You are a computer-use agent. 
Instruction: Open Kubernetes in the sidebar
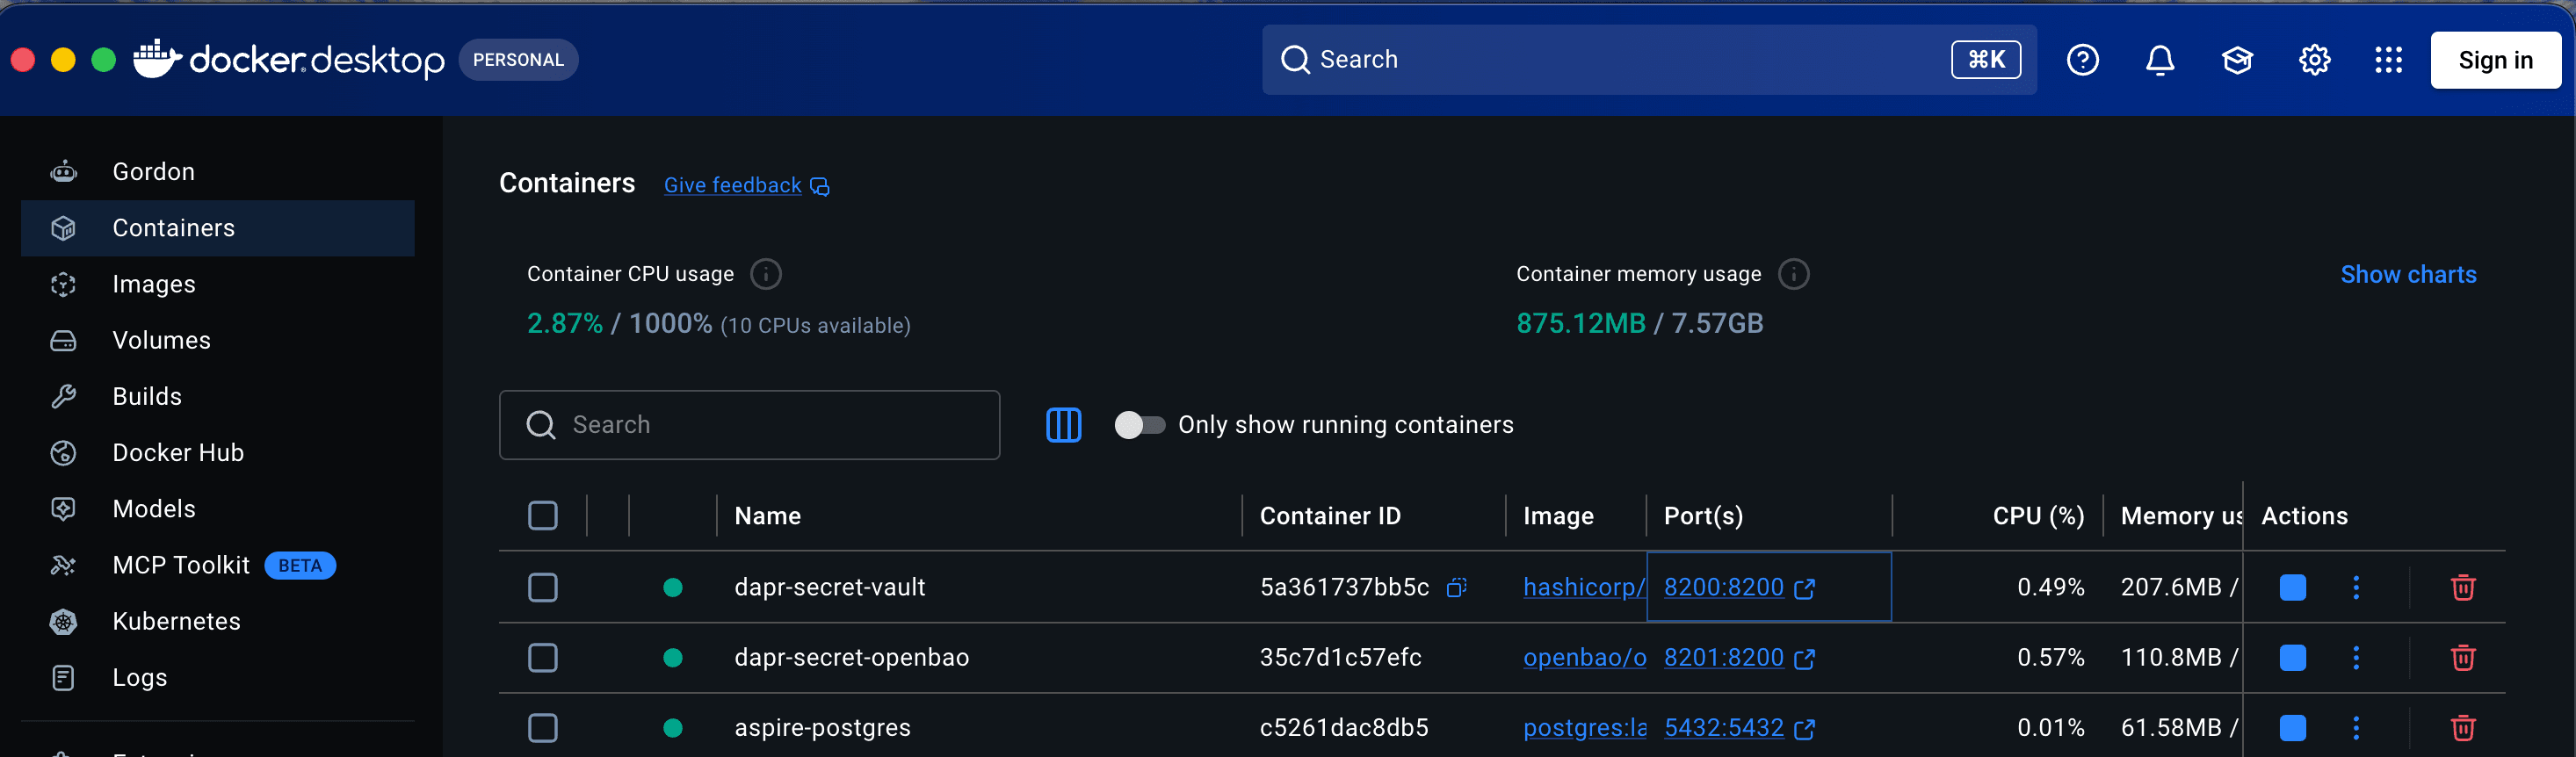(x=217, y=621)
